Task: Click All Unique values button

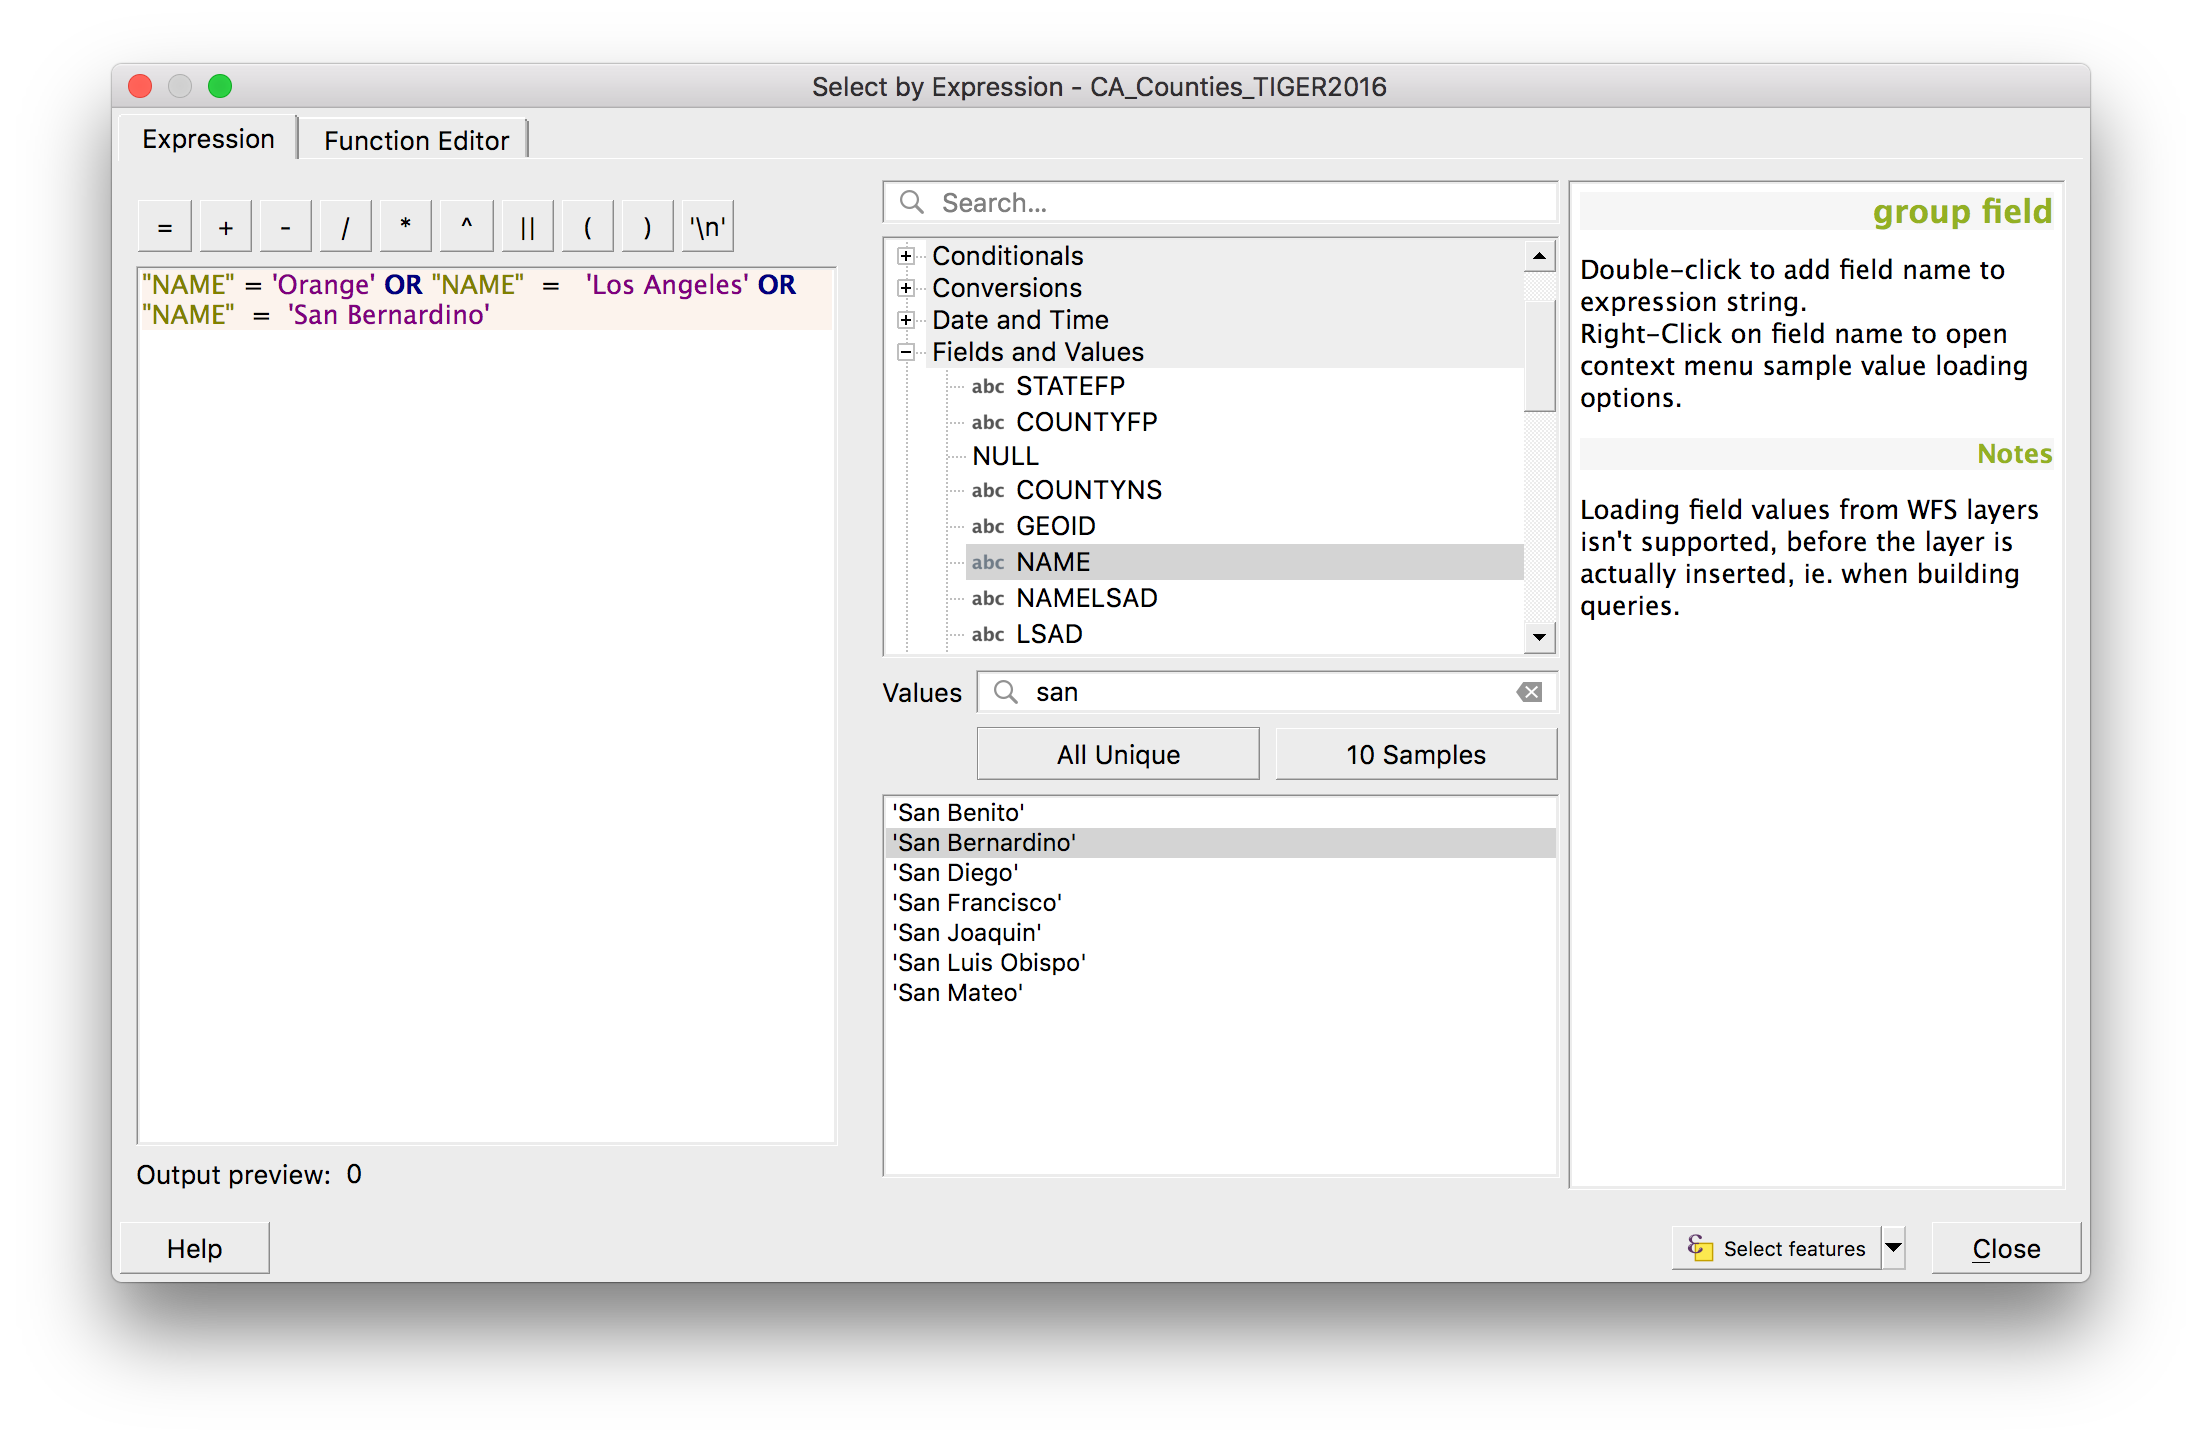Action: pyautogui.click(x=1115, y=752)
